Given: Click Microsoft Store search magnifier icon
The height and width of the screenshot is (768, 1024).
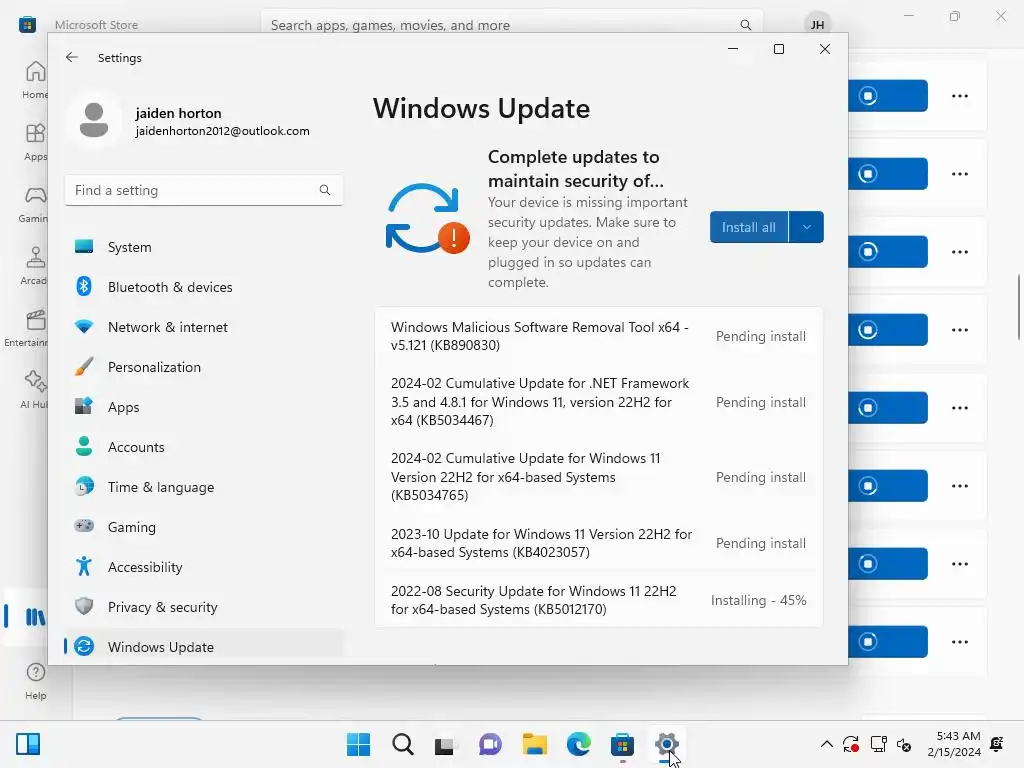Looking at the screenshot, I should [745, 25].
